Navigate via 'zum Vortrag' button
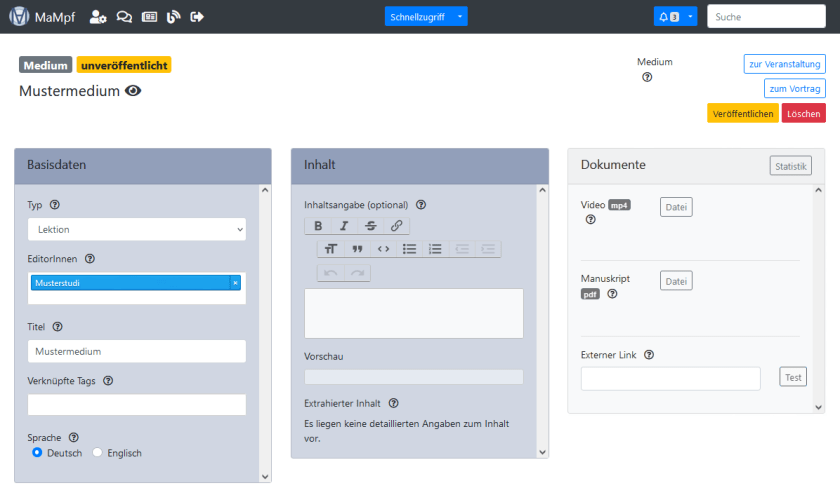 (794, 88)
